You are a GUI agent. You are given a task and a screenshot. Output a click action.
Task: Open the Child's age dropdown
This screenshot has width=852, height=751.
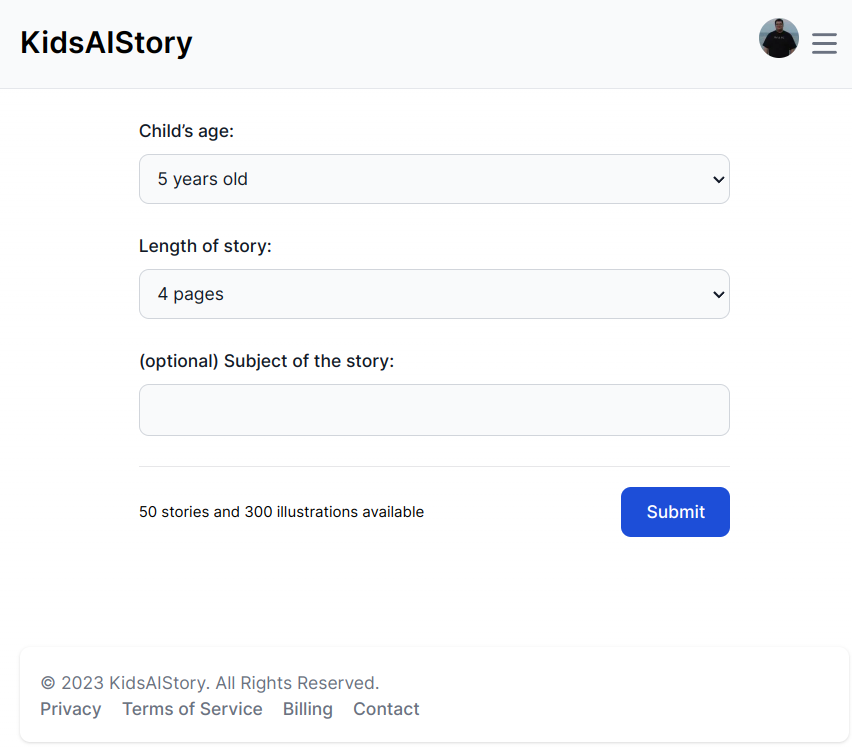(x=434, y=179)
